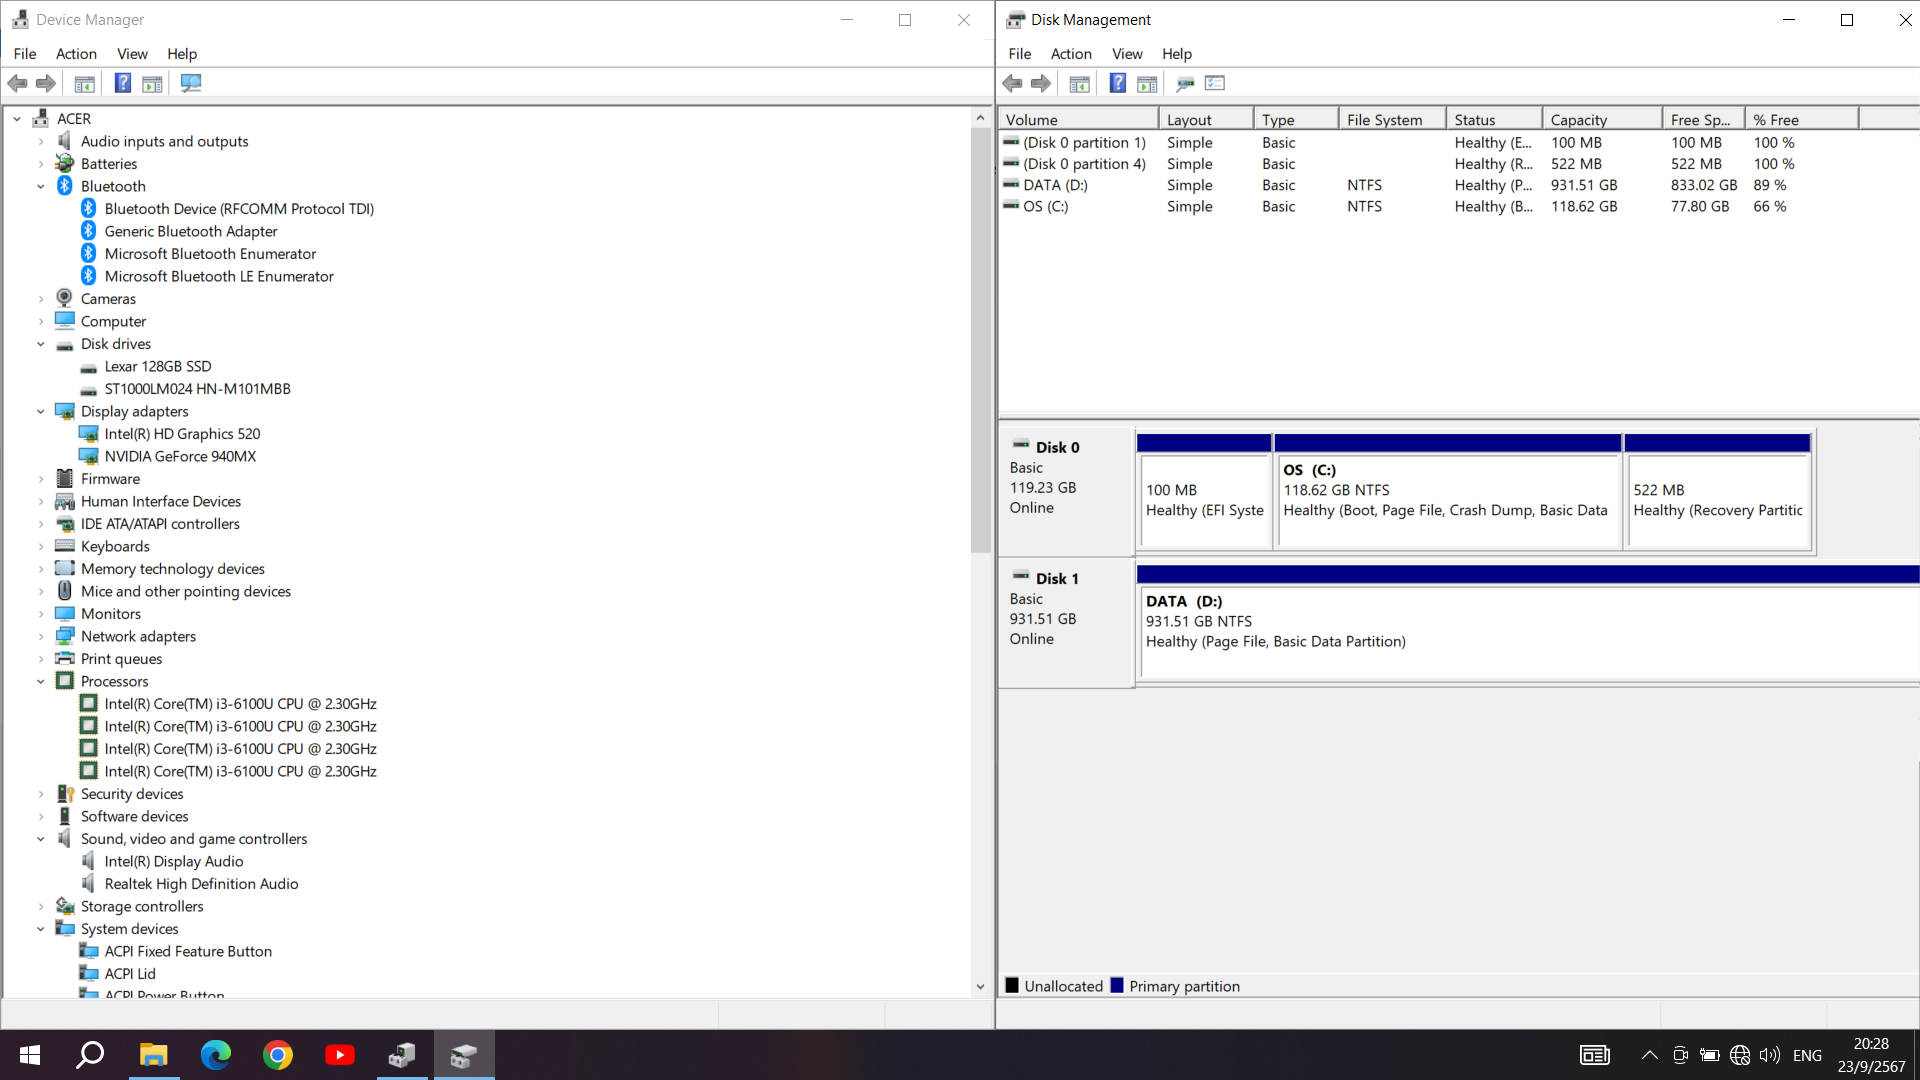Open File Explorer from taskbar
Viewport: 1920px width, 1080px height.
tap(153, 1055)
